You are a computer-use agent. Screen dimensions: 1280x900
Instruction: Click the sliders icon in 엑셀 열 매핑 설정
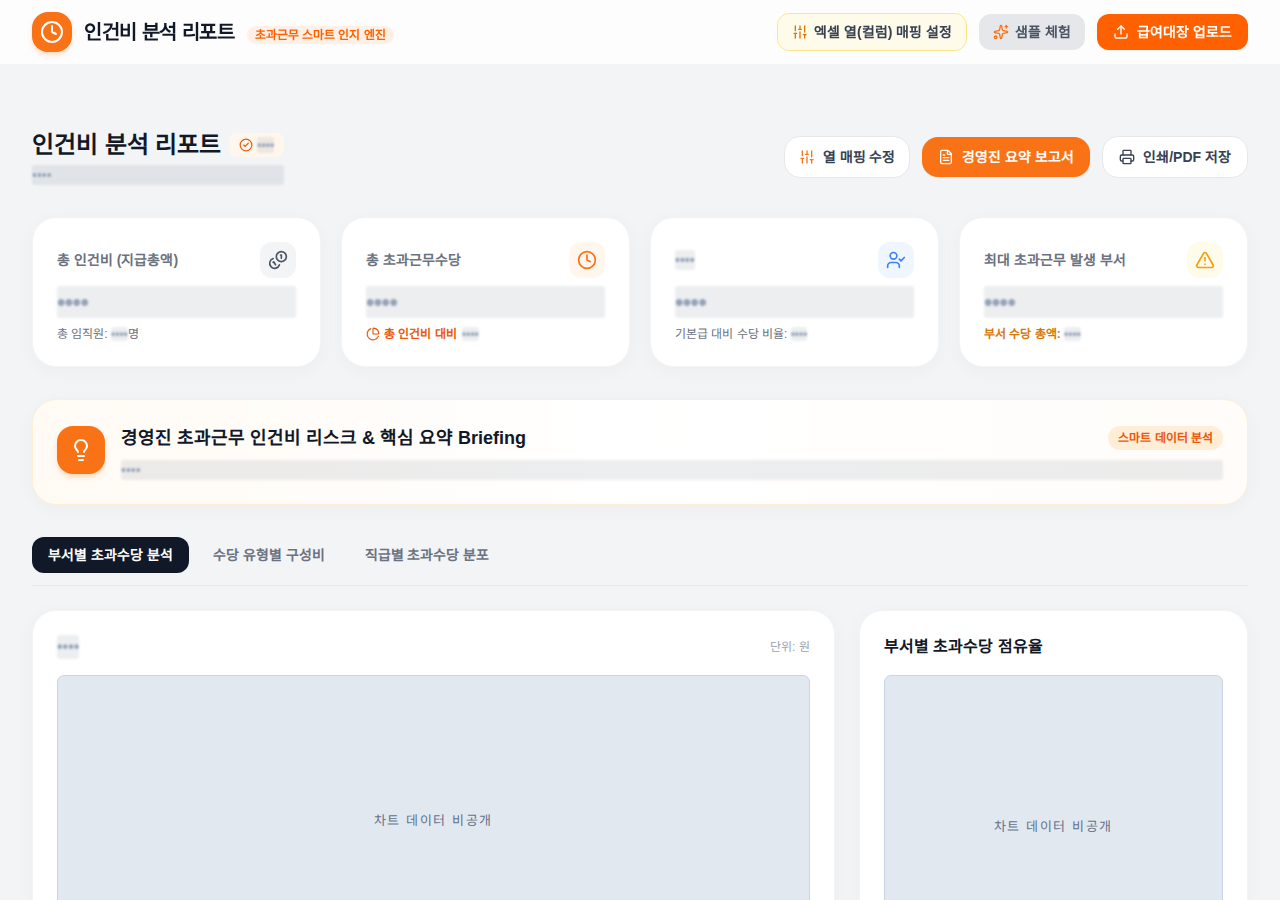(x=800, y=32)
